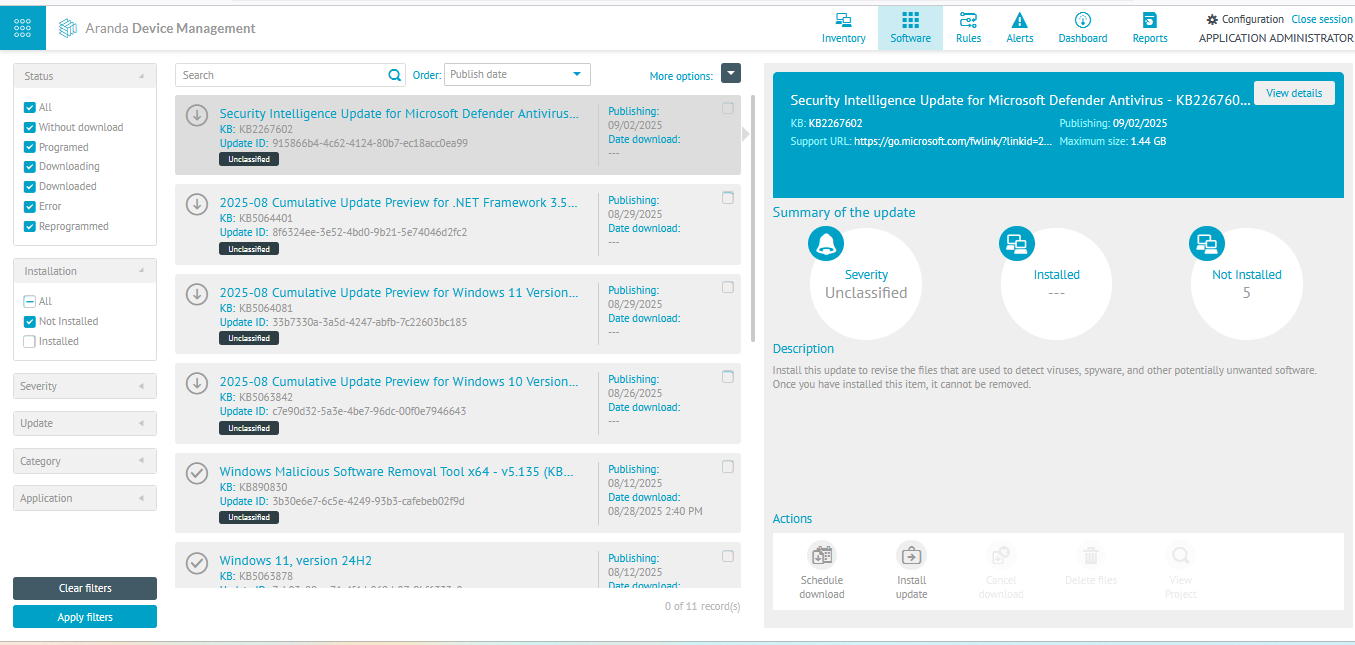Click the Not Installed count 5
Viewport: 1355px width, 645px height.
pyautogui.click(x=1246, y=293)
